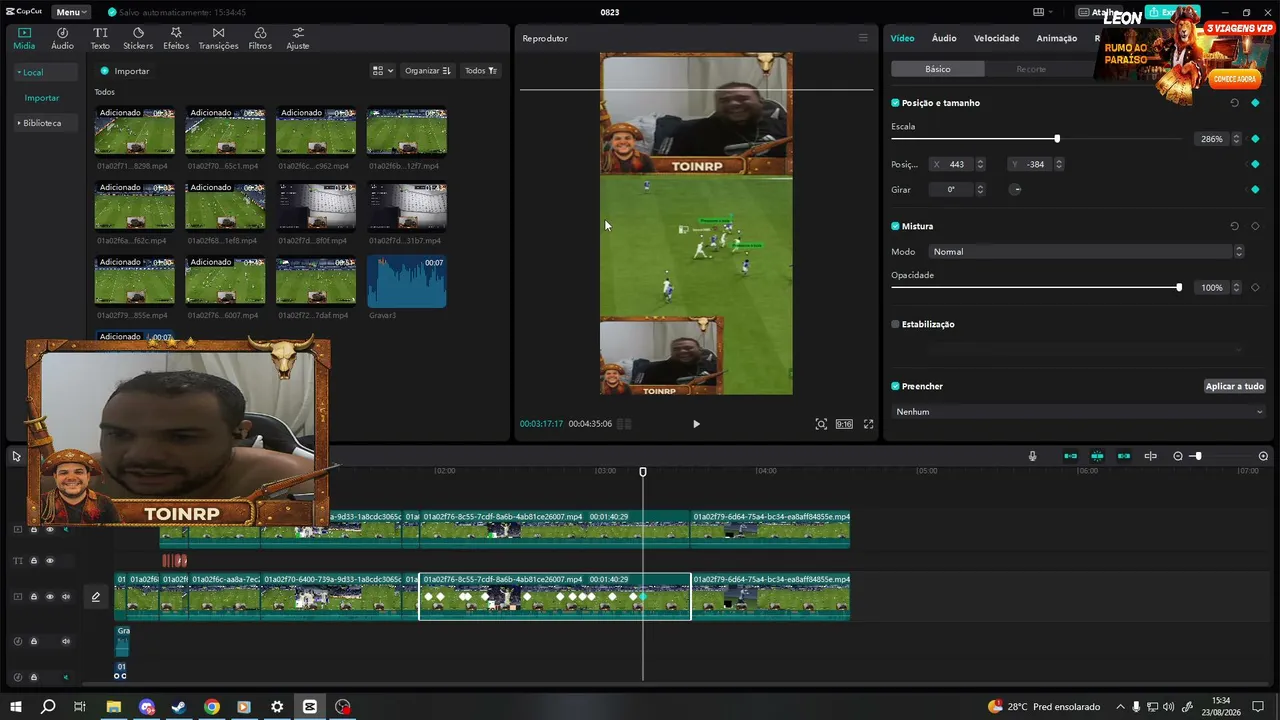Image resolution: width=1280 pixels, height=720 pixels.
Task: Open the Todos filter dropdown
Action: [x=481, y=71]
